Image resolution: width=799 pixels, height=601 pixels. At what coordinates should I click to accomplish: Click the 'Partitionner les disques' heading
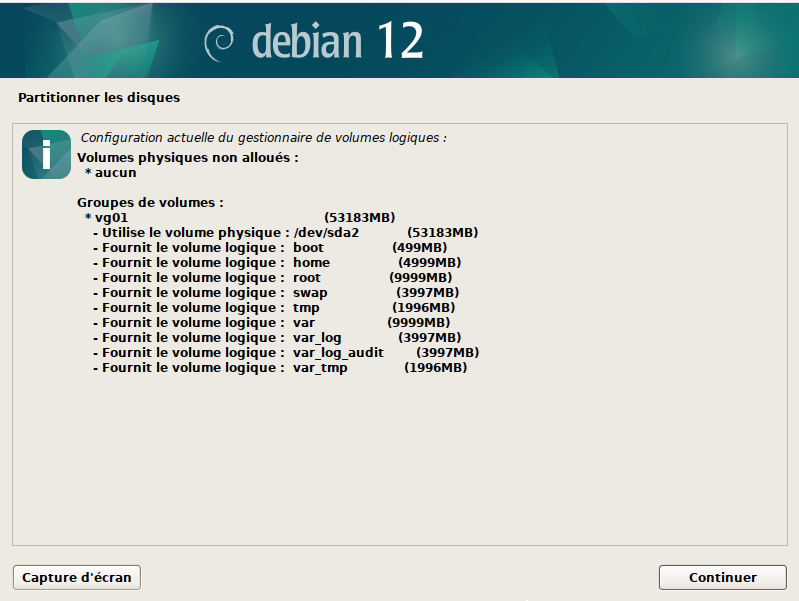99,97
